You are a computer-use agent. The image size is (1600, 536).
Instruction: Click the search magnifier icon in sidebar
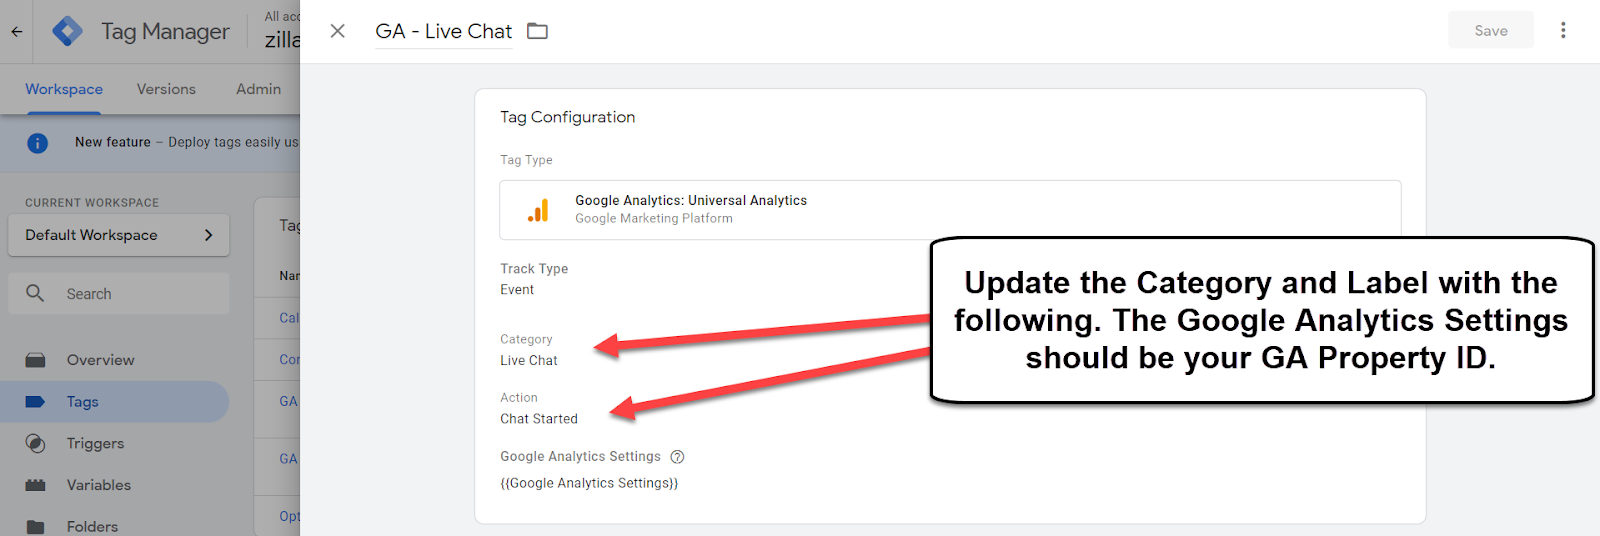[x=35, y=293]
